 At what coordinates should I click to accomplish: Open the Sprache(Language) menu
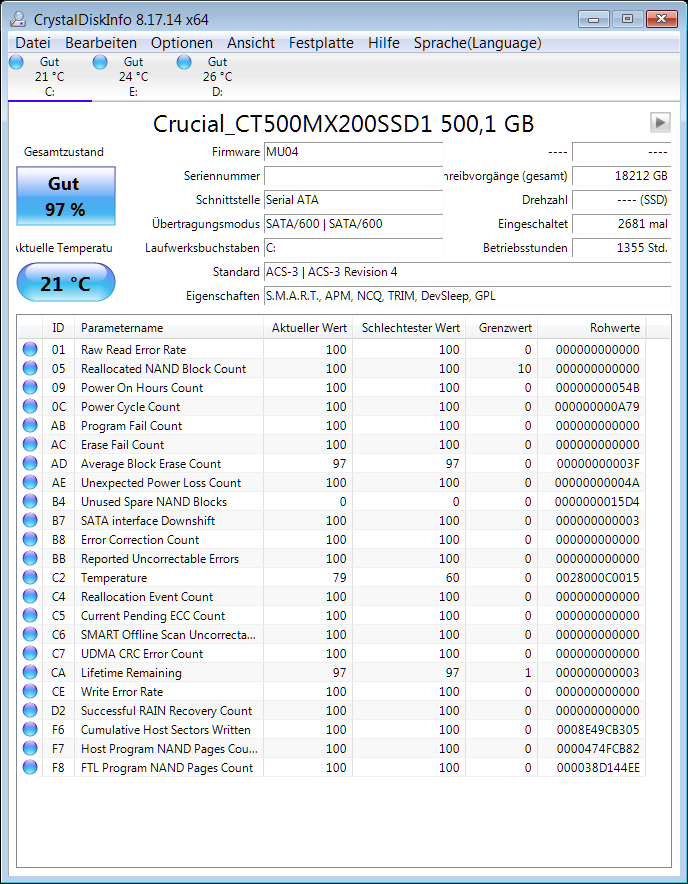[x=478, y=43]
